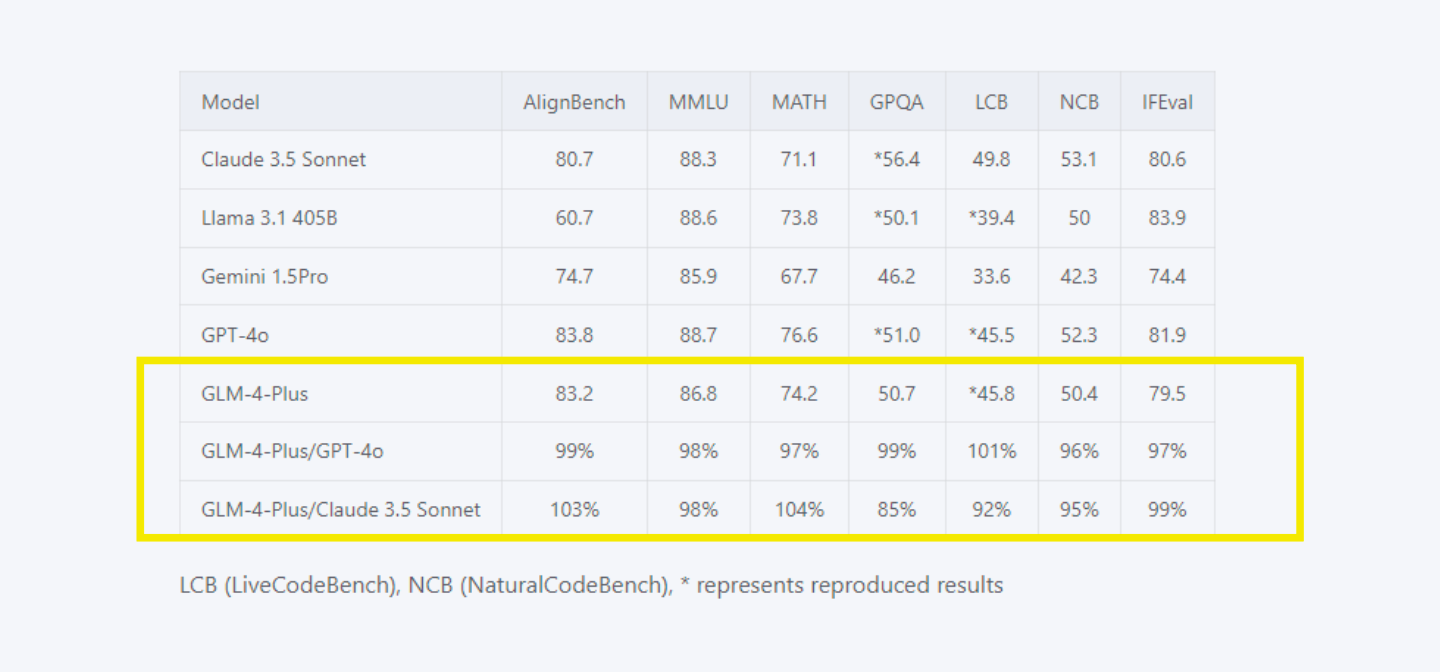Image resolution: width=1440 pixels, height=672 pixels.
Task: Select the IFEval column header
Action: coord(1167,102)
